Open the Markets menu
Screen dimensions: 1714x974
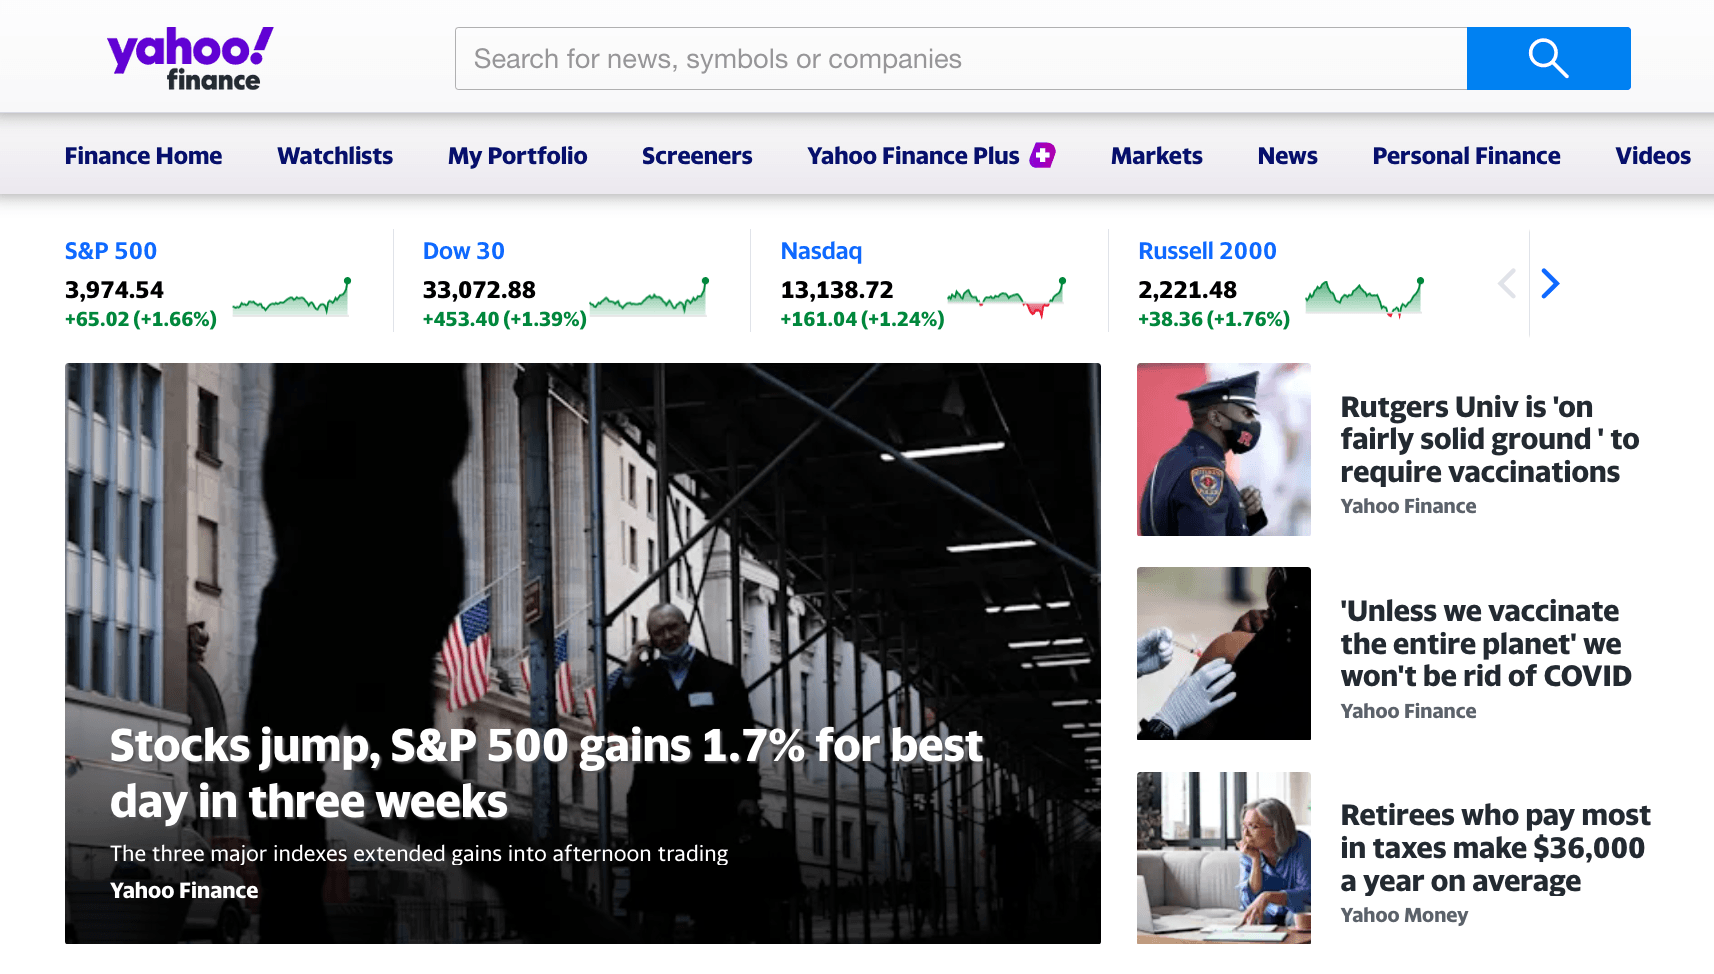[1156, 156]
